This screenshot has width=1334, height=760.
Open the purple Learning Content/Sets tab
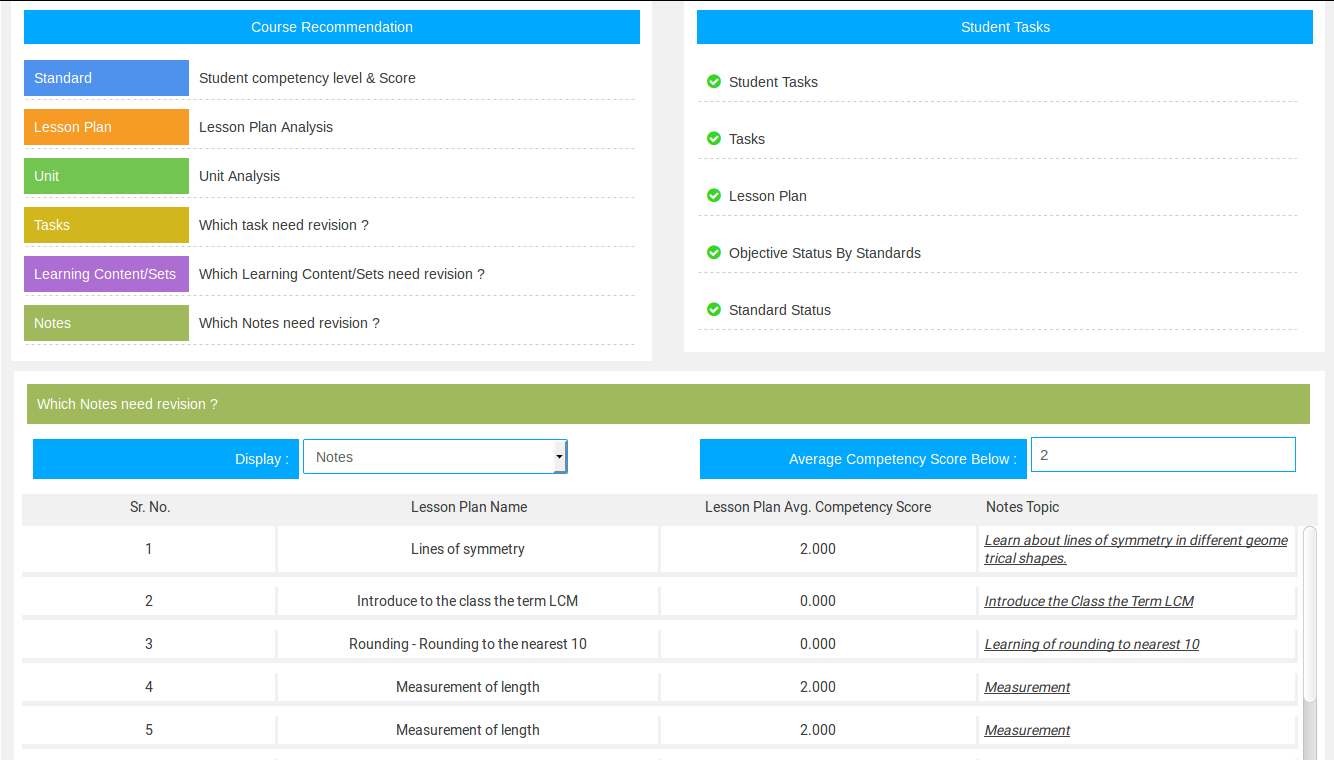[x=106, y=274]
